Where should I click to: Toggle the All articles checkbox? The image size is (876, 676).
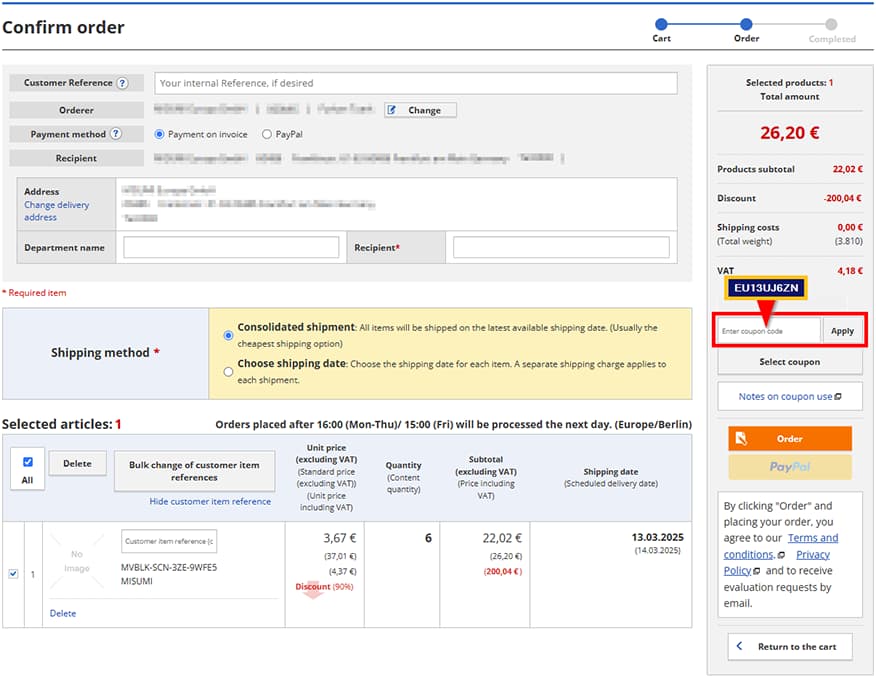pyautogui.click(x=27, y=461)
